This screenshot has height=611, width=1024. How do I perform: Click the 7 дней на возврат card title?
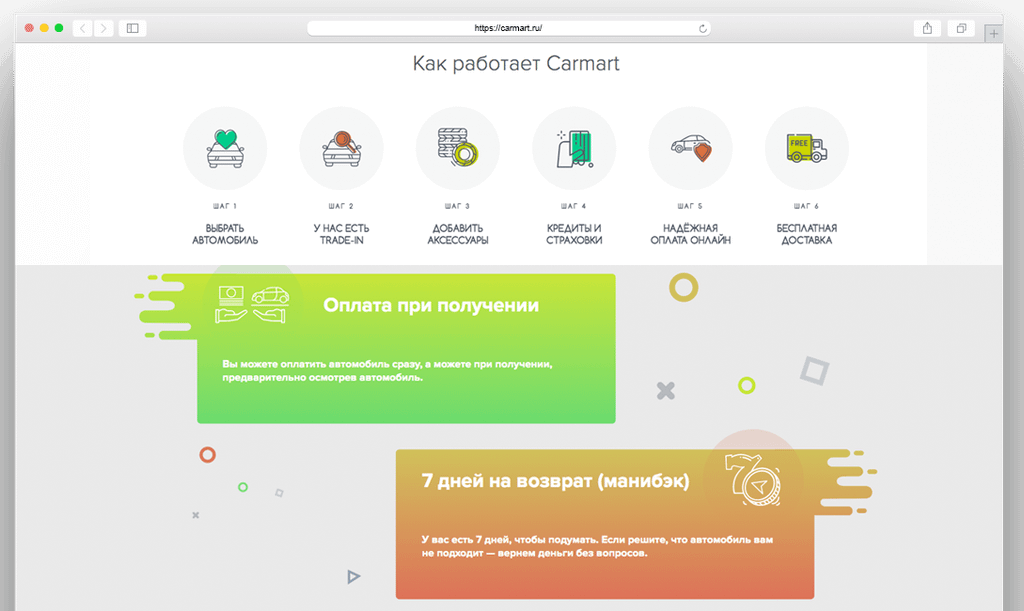point(555,481)
